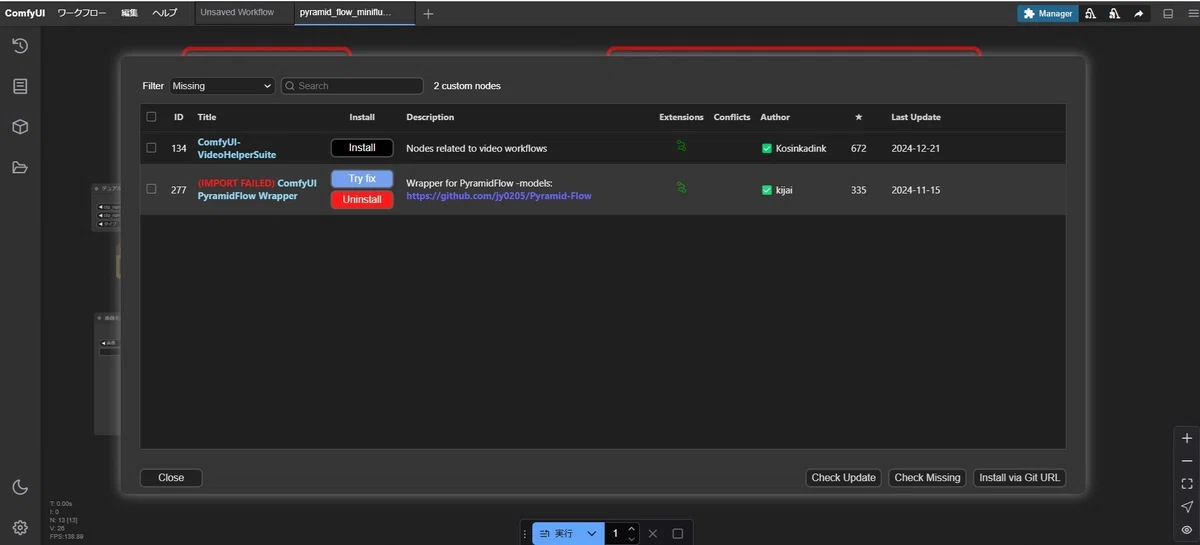Image resolution: width=1200 pixels, height=545 pixels.
Task: Open the workflows folder sidebar icon
Action: click(19, 167)
